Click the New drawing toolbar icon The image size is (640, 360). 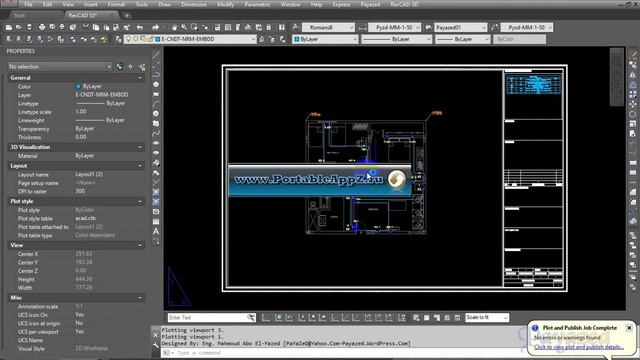point(9,27)
